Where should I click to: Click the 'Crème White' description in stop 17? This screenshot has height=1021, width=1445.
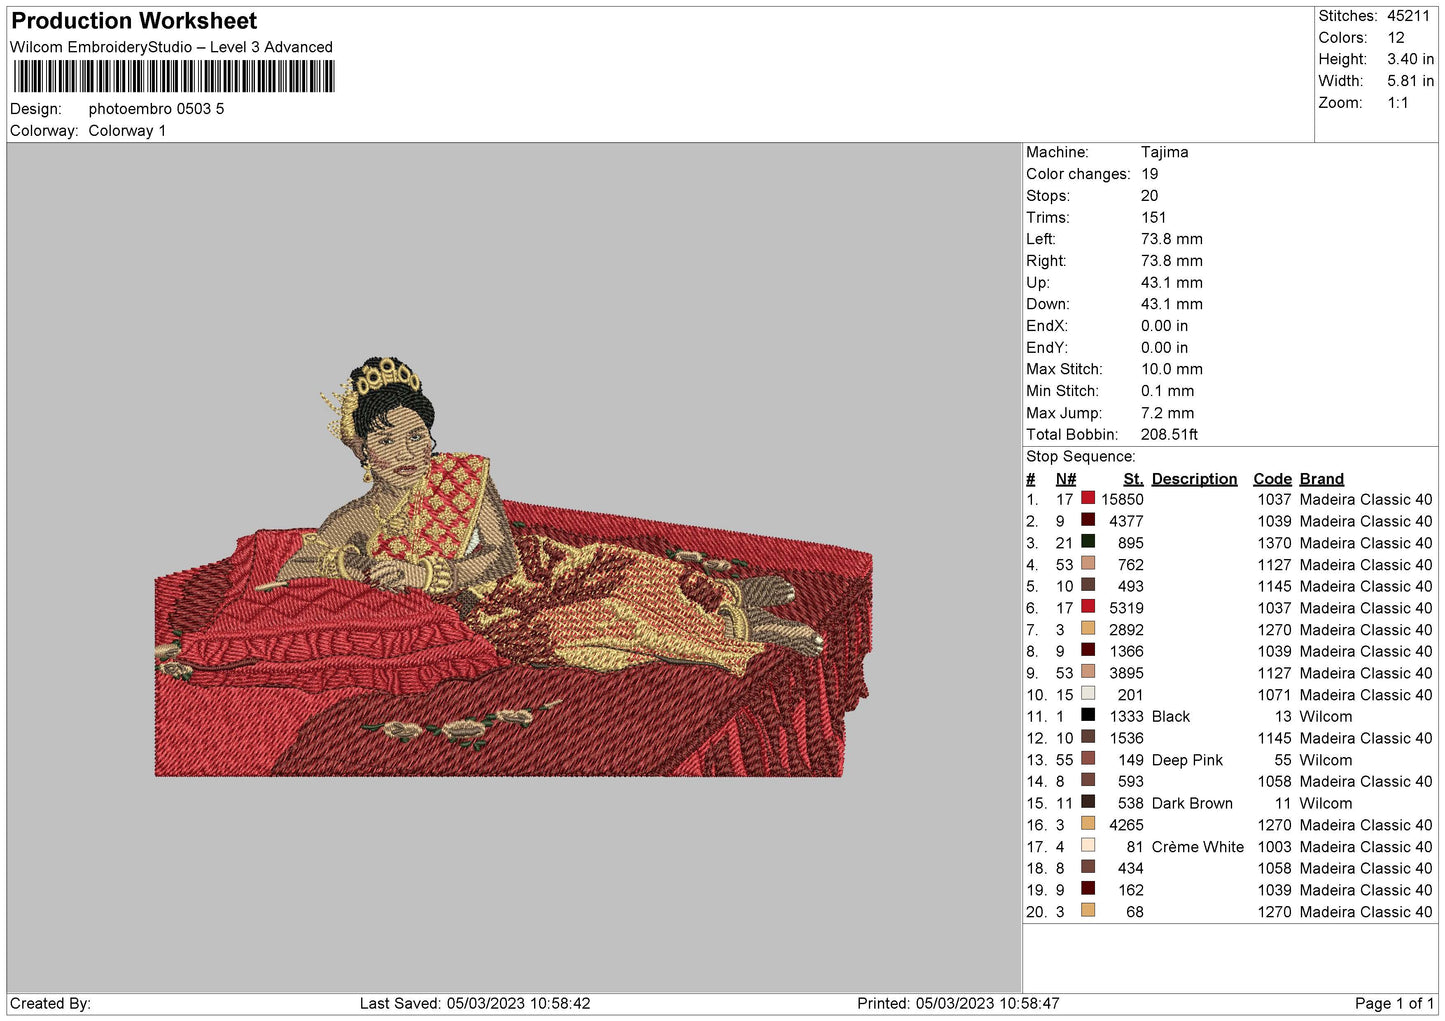(x=1198, y=847)
